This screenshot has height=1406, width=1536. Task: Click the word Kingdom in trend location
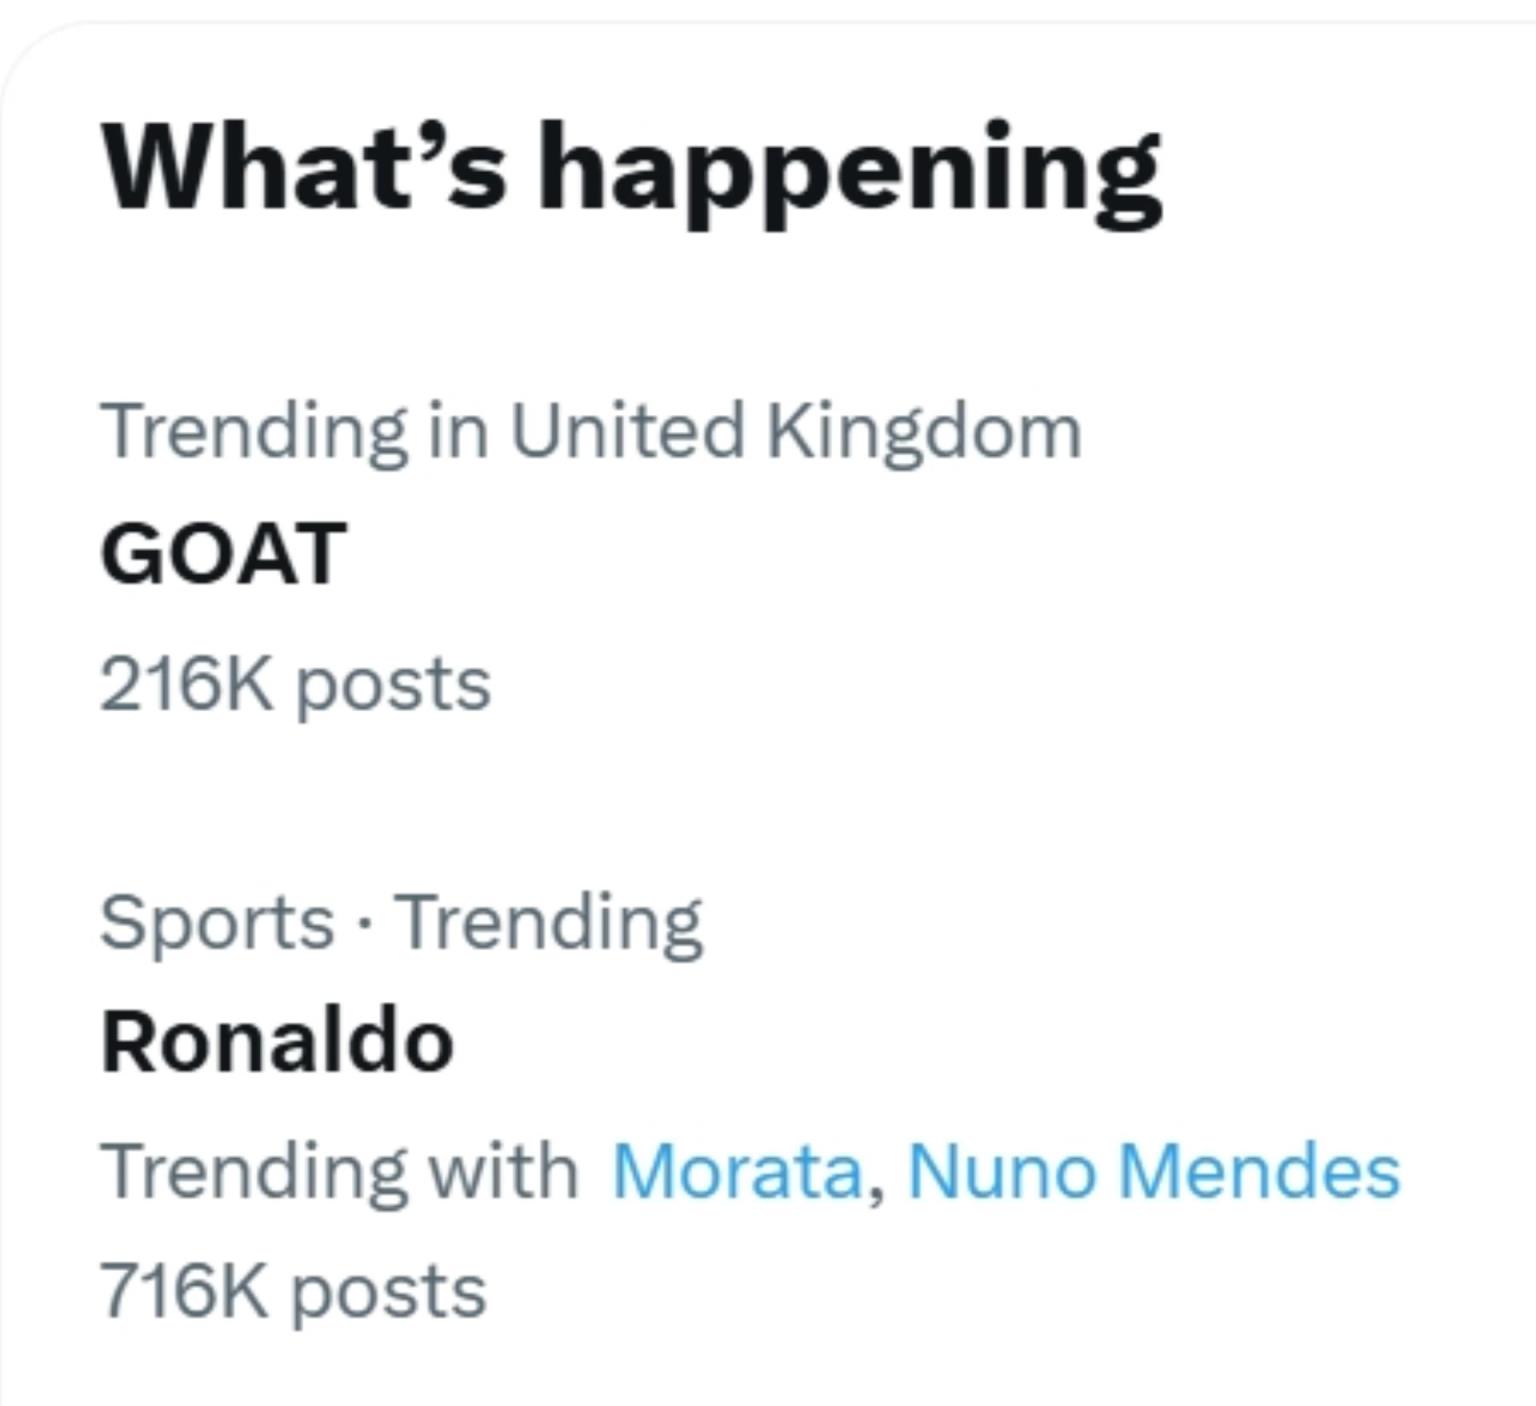pyautogui.click(x=924, y=432)
